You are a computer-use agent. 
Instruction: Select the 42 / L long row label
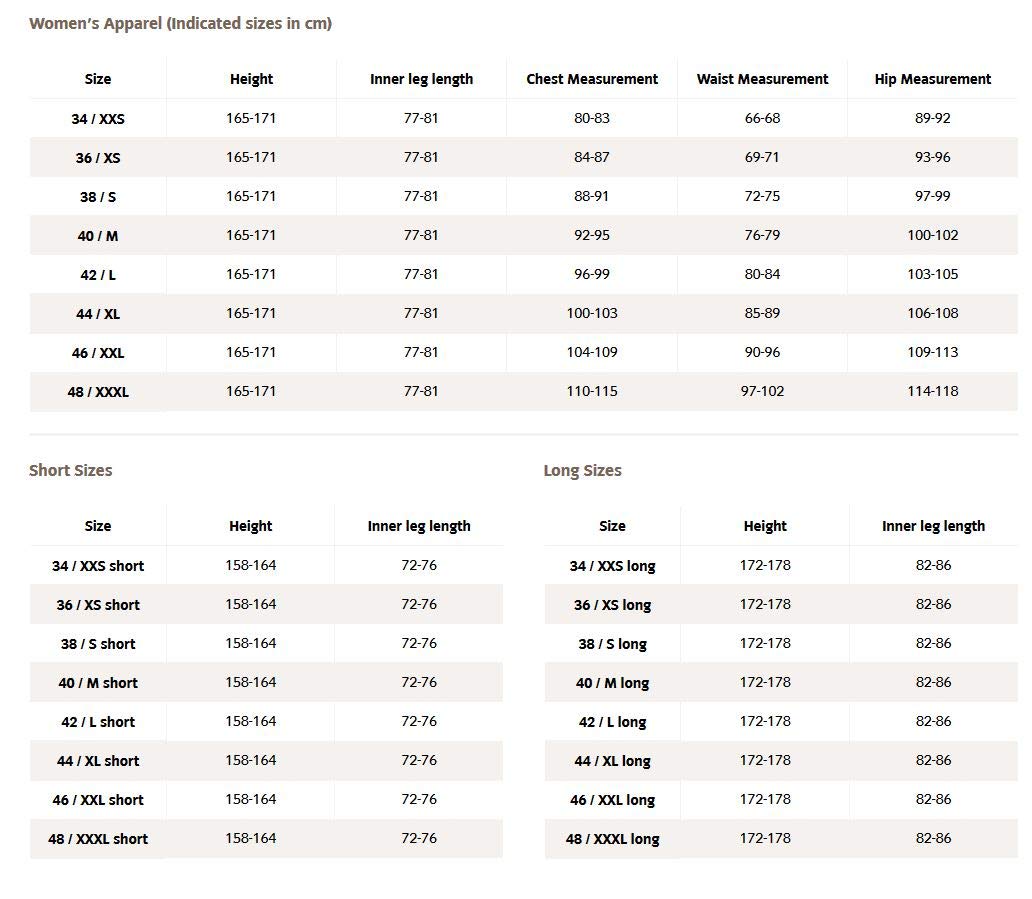coord(612,722)
